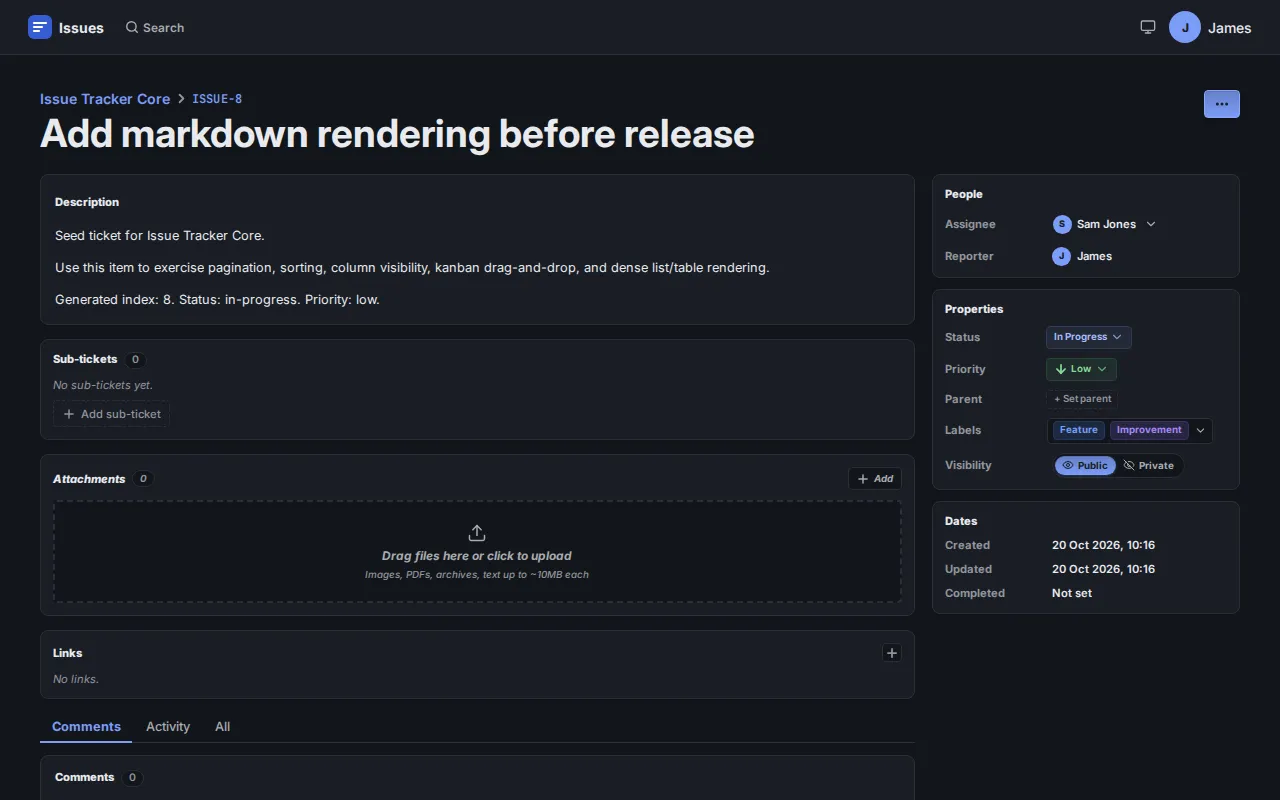Click the search magnifier icon
The height and width of the screenshot is (800, 1280).
[132, 27]
